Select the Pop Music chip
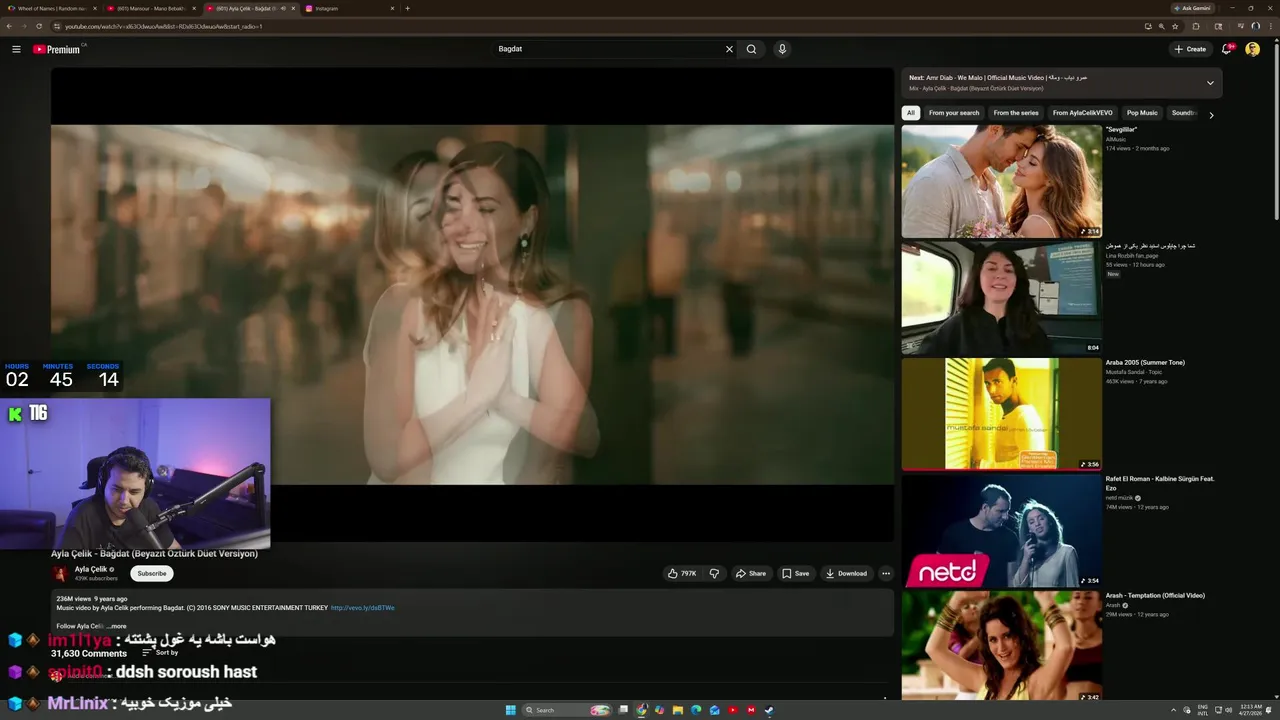The height and width of the screenshot is (720, 1280). coord(1142,113)
